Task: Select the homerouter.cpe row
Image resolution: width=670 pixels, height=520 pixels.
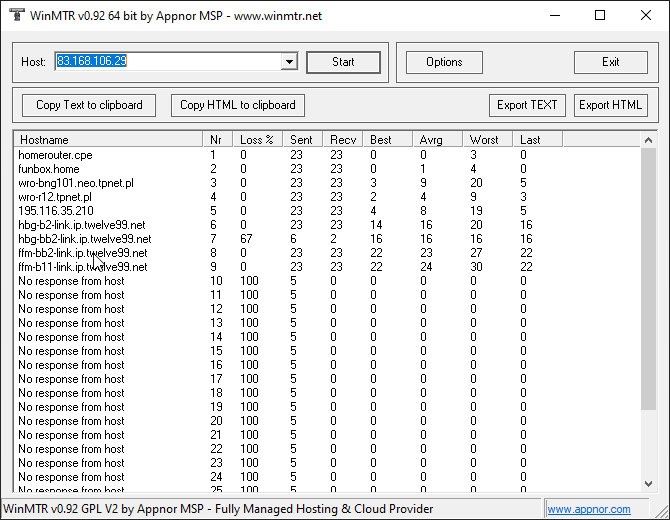Action: (56, 155)
